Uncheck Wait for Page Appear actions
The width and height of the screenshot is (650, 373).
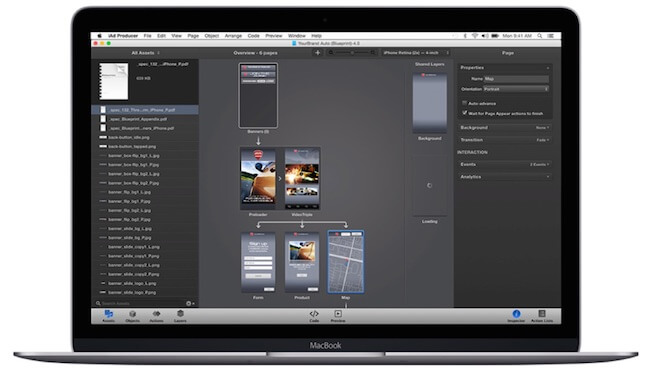click(x=464, y=113)
